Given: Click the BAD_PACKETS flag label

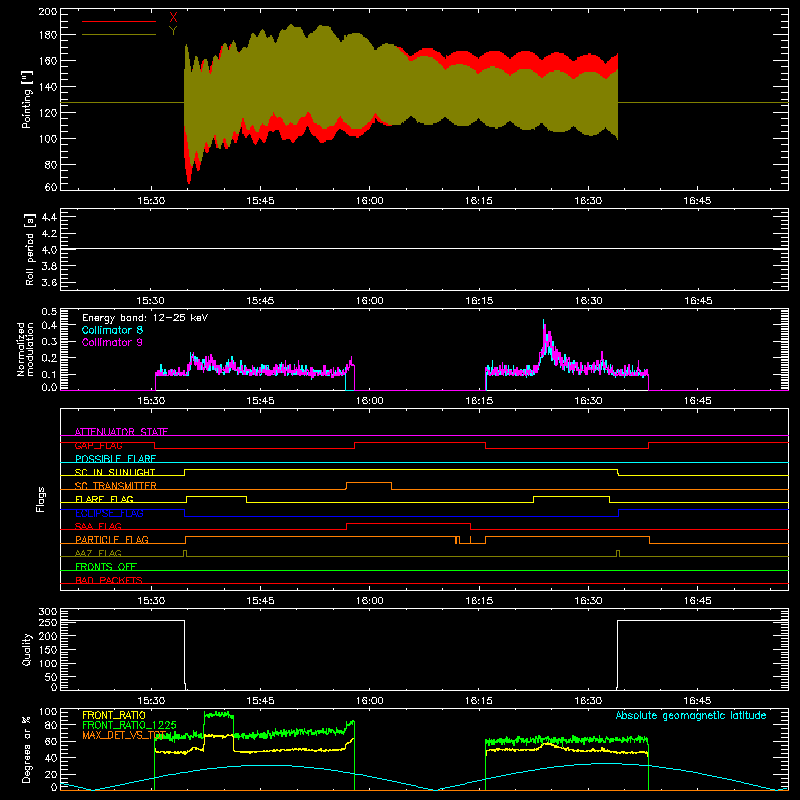Looking at the screenshot, I should click(x=109, y=580).
